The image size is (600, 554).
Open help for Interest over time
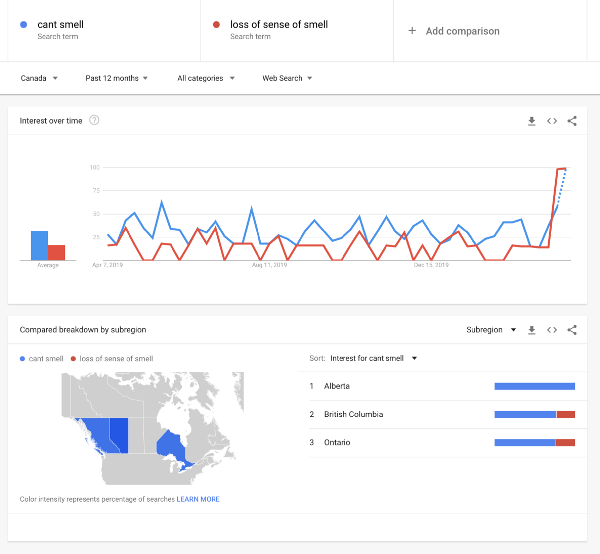[94, 121]
